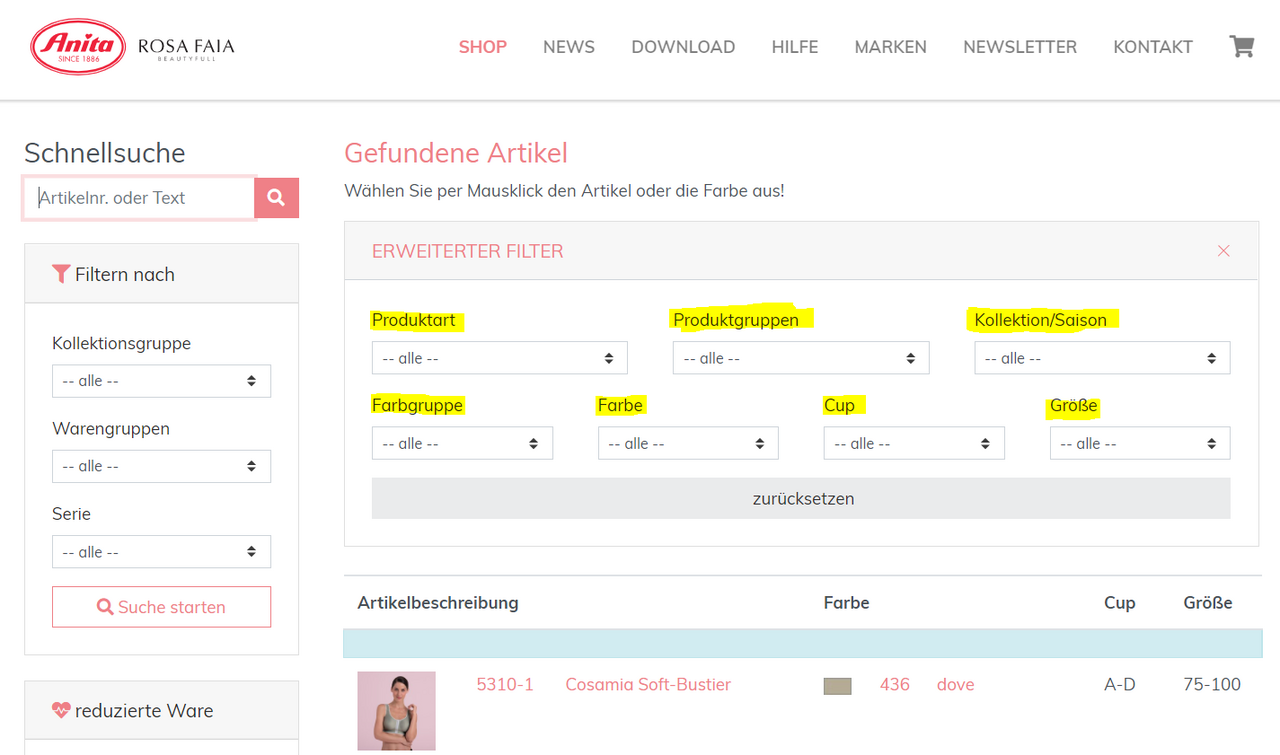Click the magnifier search button

276,198
